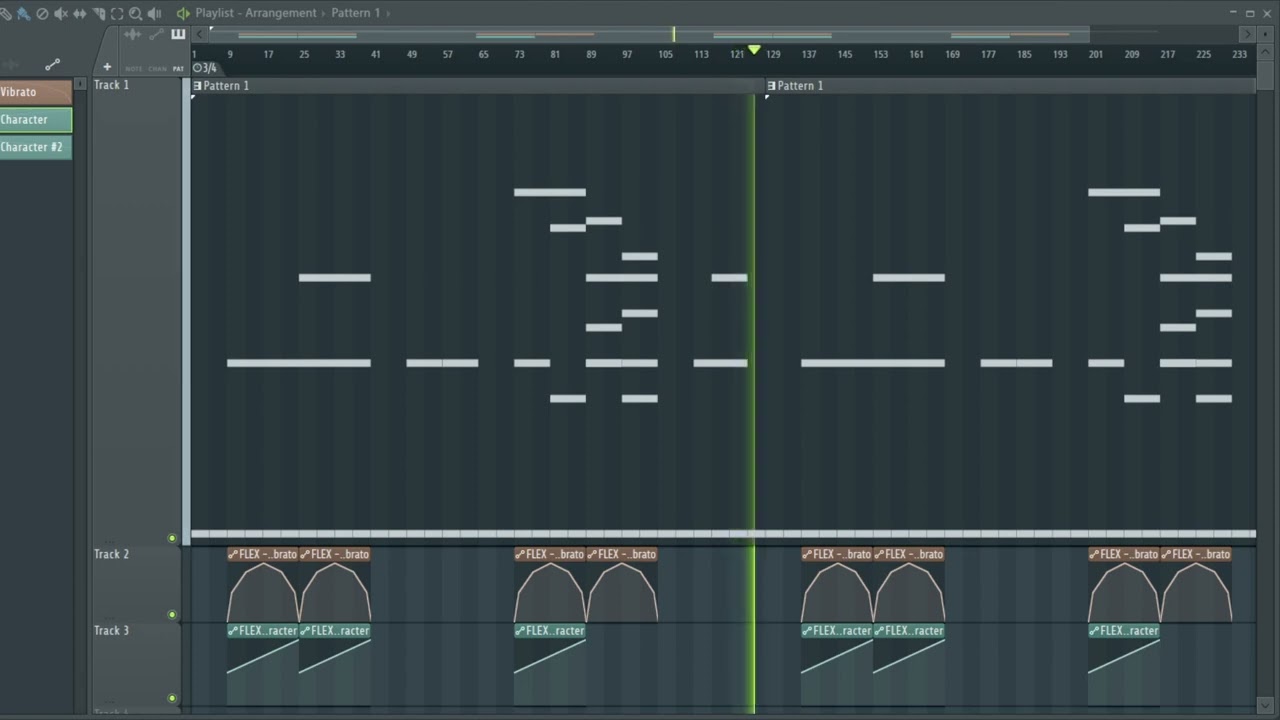This screenshot has height=720, width=1280.
Task: Open menu of second Pattern 1 clip
Action: coord(771,86)
